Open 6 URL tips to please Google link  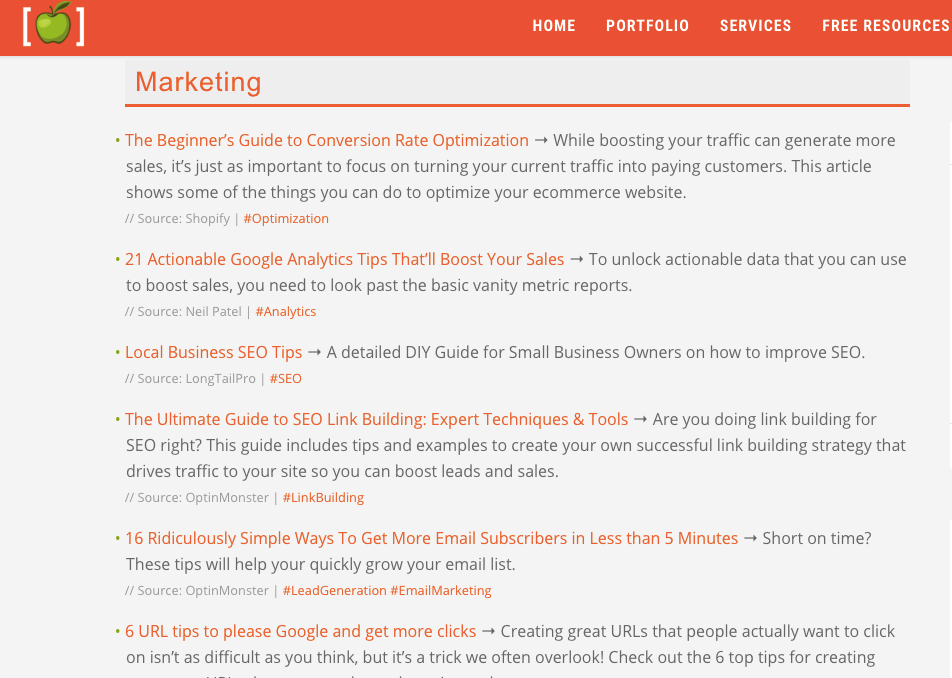pos(300,631)
